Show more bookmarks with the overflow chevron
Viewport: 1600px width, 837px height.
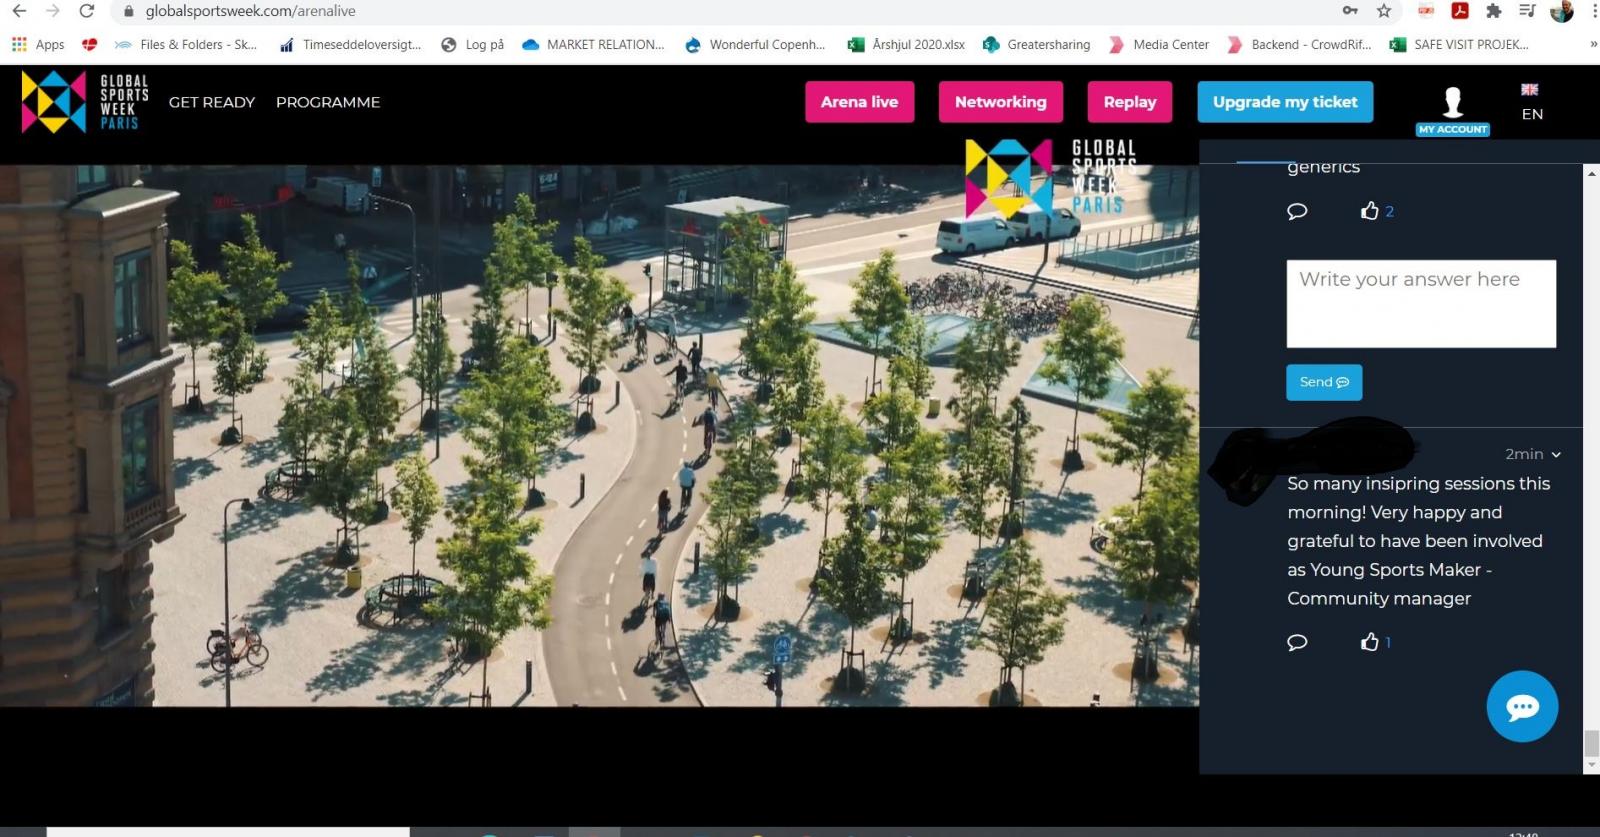1593,45
